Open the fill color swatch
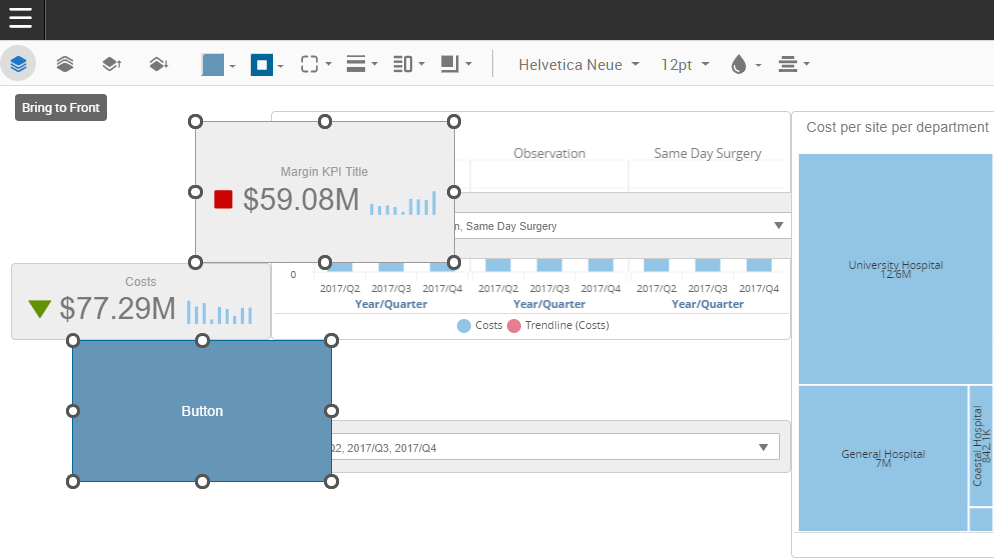 (x=218, y=64)
